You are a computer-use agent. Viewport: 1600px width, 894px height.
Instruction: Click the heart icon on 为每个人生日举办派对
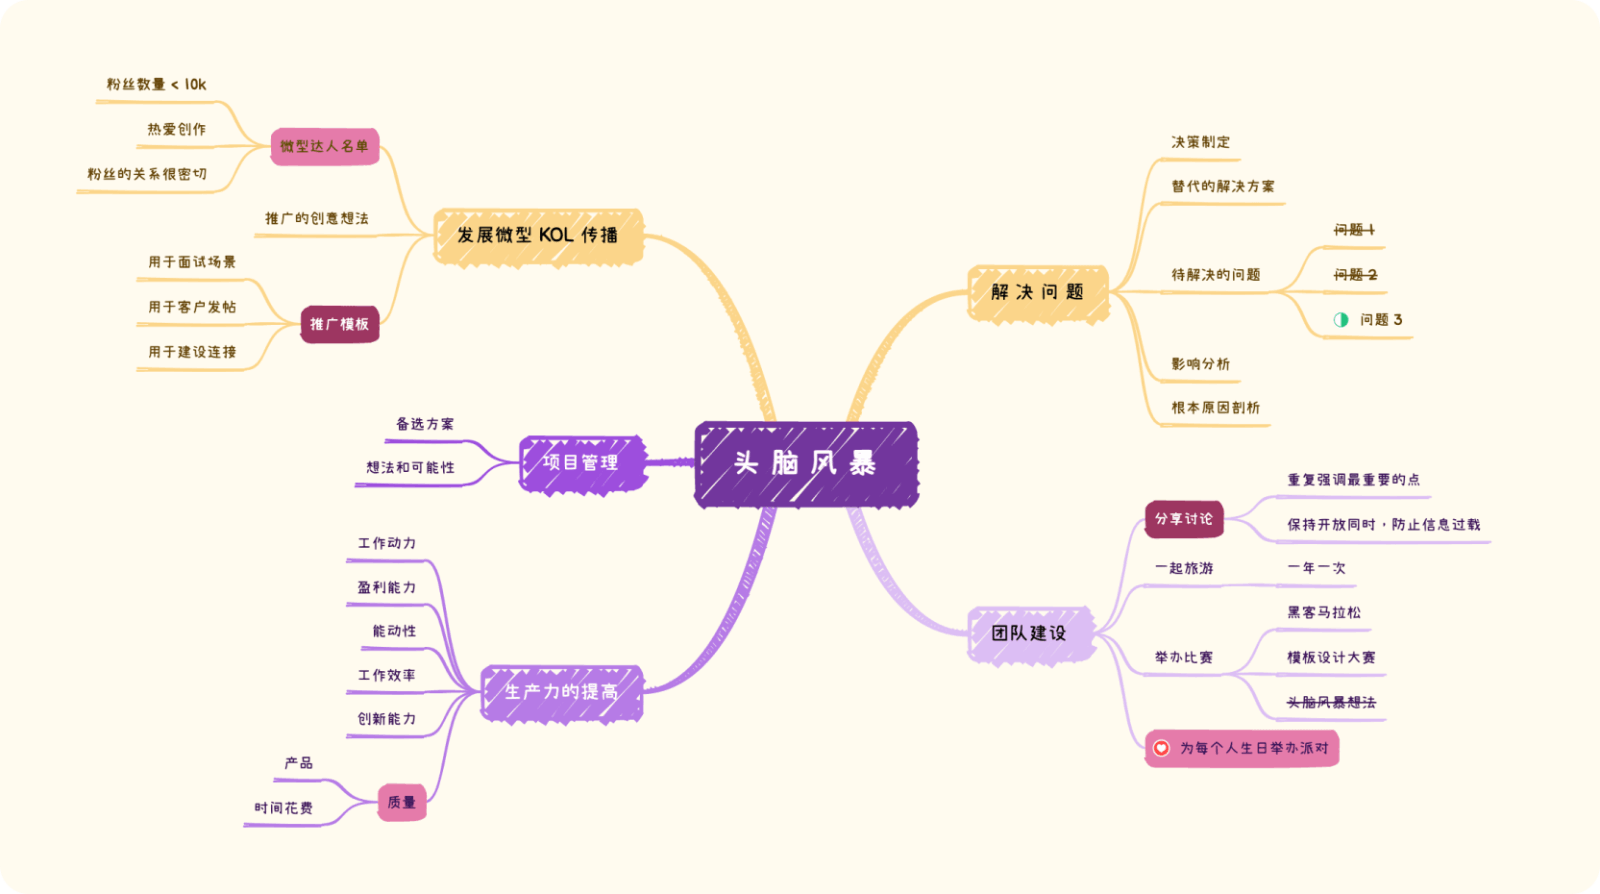click(1161, 748)
